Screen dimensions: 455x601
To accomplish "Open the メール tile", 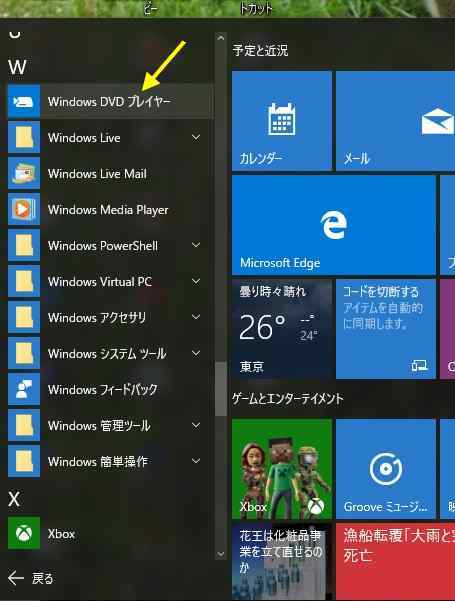I will [x=395, y=120].
